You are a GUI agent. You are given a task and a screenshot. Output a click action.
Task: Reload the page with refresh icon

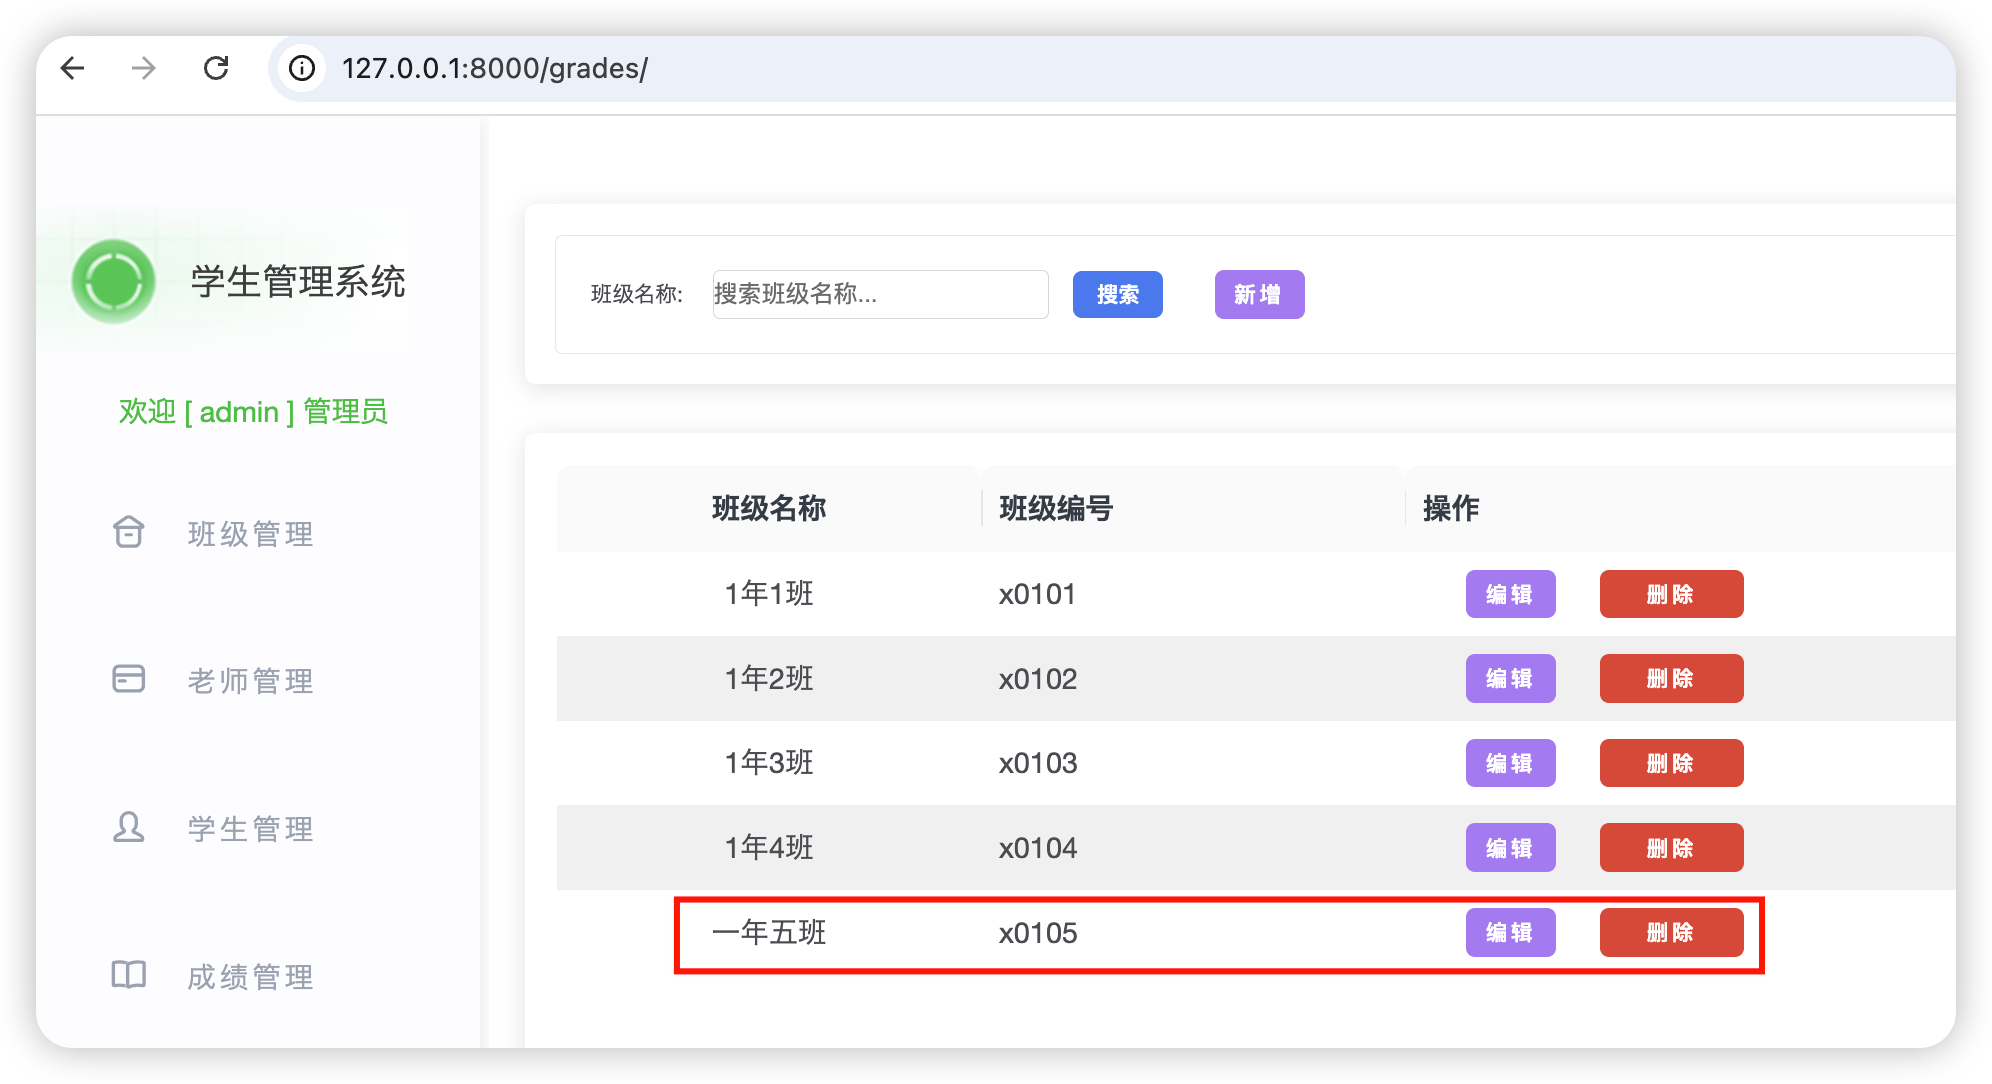coord(216,68)
